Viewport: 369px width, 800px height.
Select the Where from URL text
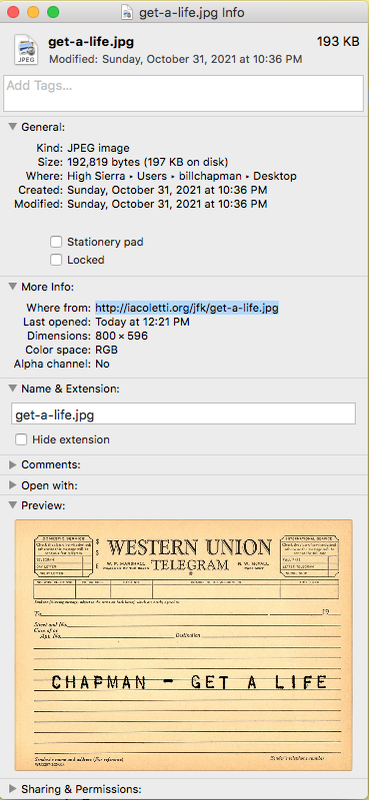(187, 308)
